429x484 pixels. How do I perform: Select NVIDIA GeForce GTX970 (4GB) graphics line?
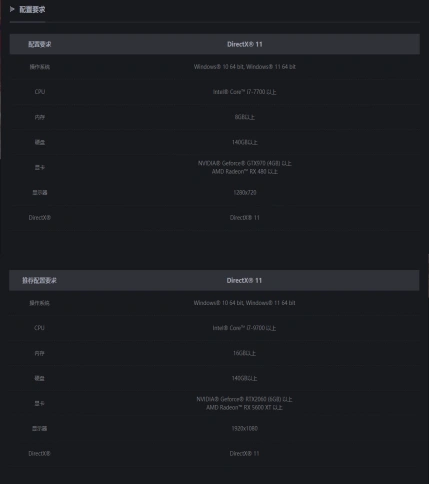(245, 163)
